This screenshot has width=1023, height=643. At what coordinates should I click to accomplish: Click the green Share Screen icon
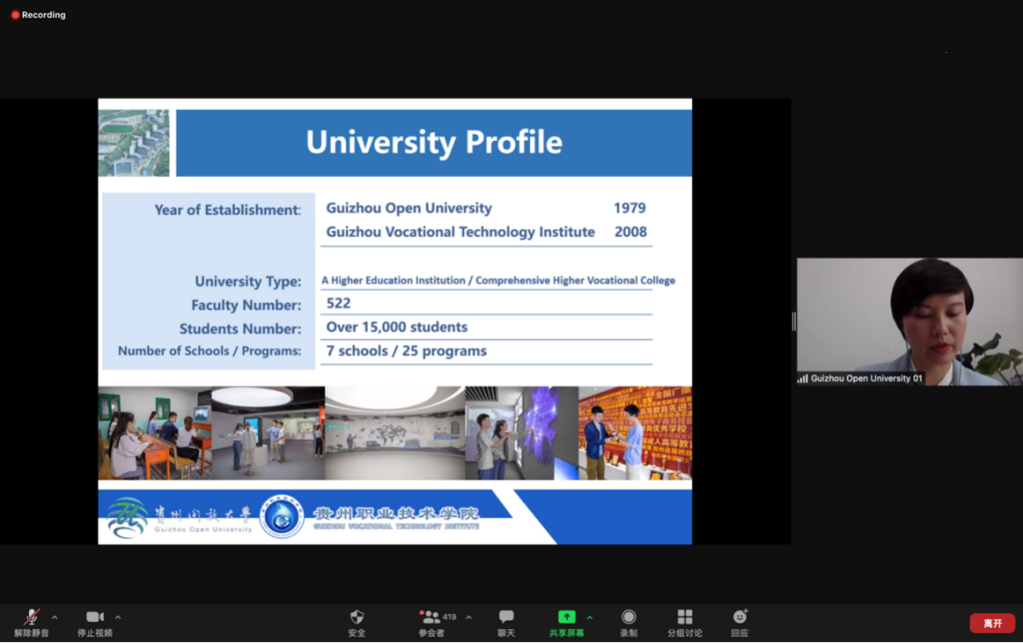click(x=566, y=618)
